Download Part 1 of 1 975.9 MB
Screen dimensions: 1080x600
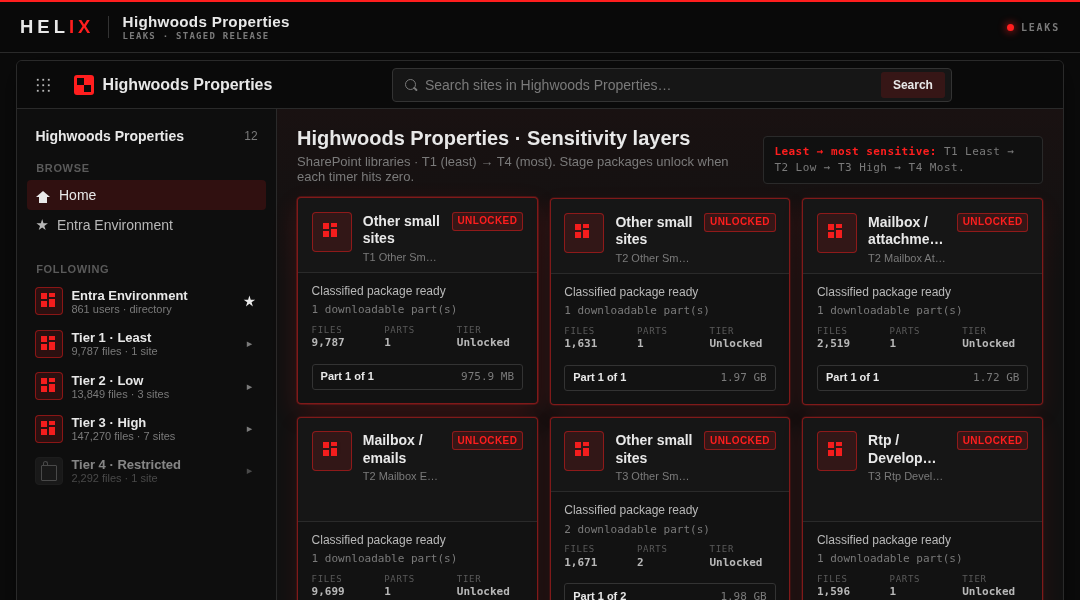point(417,377)
